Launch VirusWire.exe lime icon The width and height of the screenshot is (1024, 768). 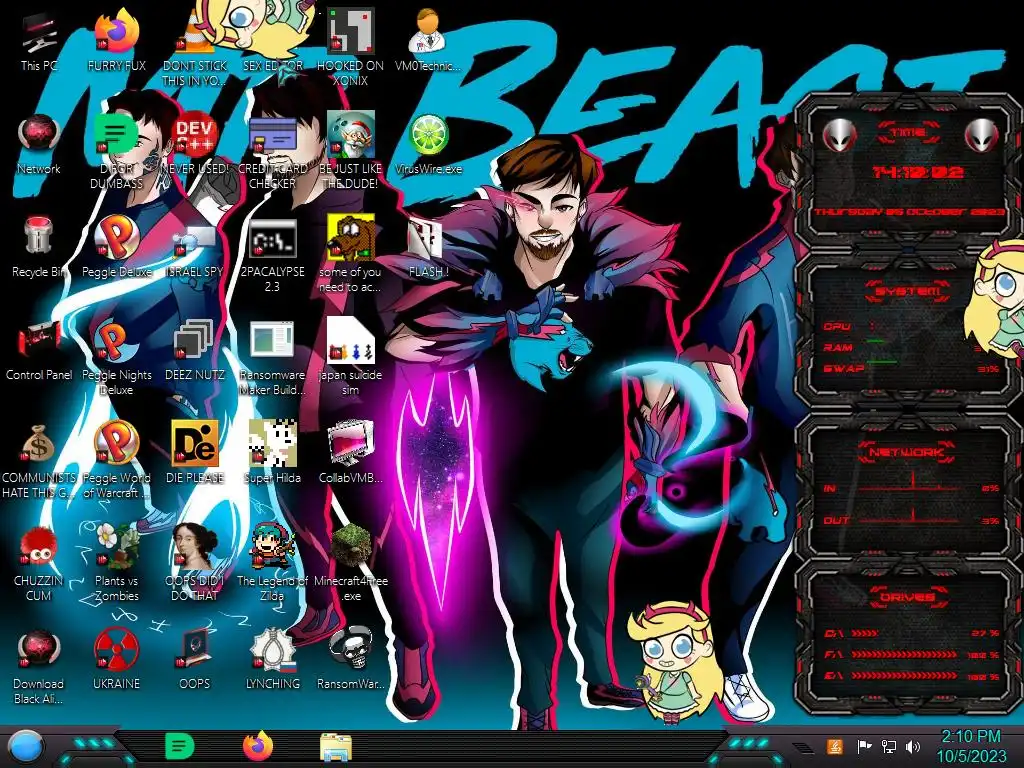tap(428, 144)
